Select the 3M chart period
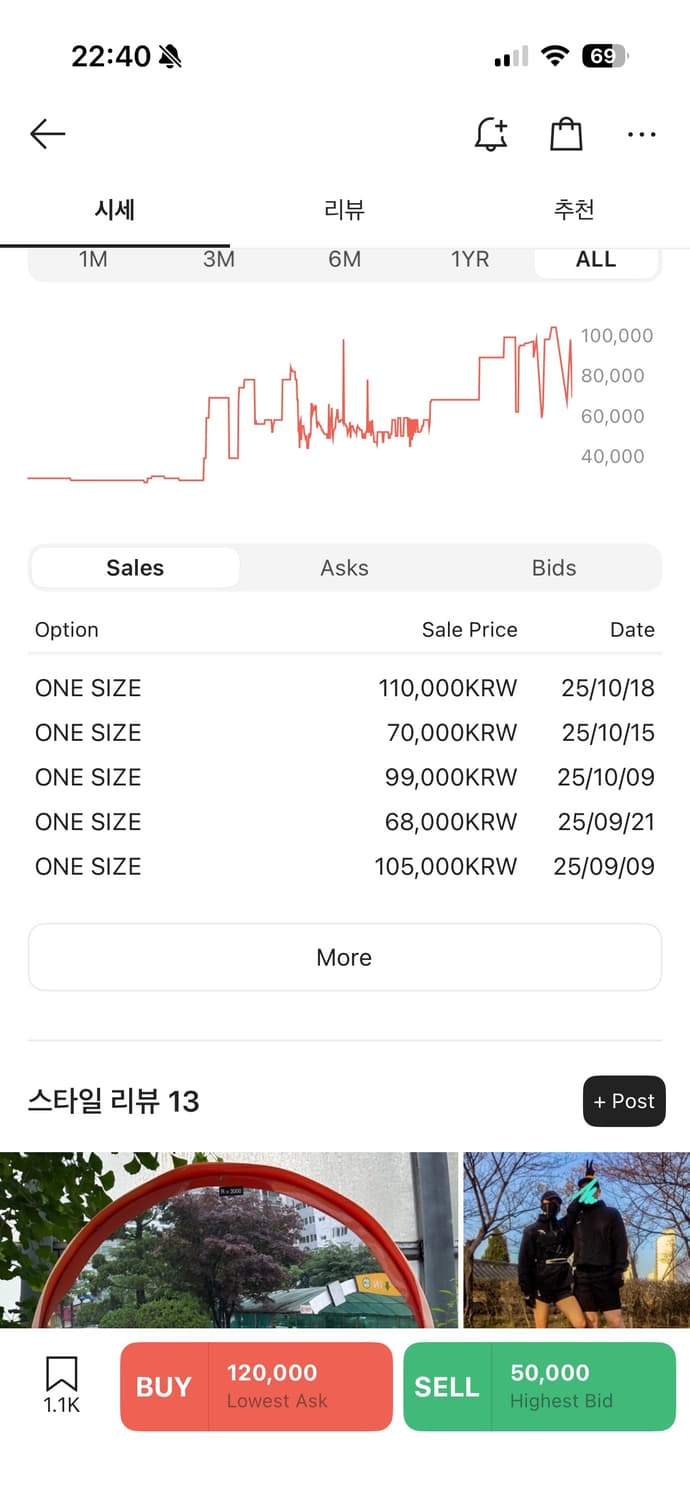 tap(219, 260)
